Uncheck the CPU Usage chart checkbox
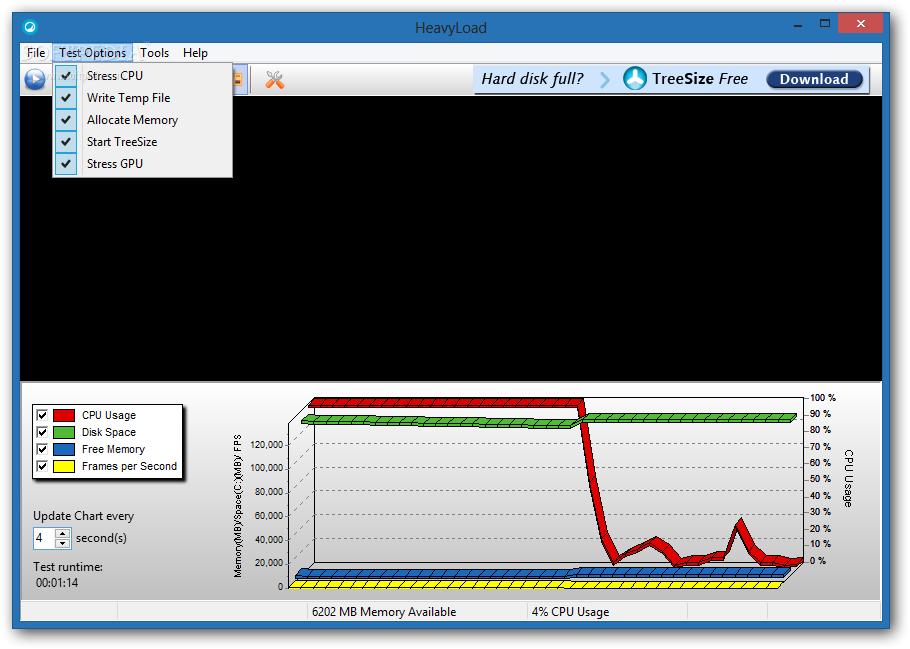Viewport: 910px width, 649px height. click(x=42, y=415)
